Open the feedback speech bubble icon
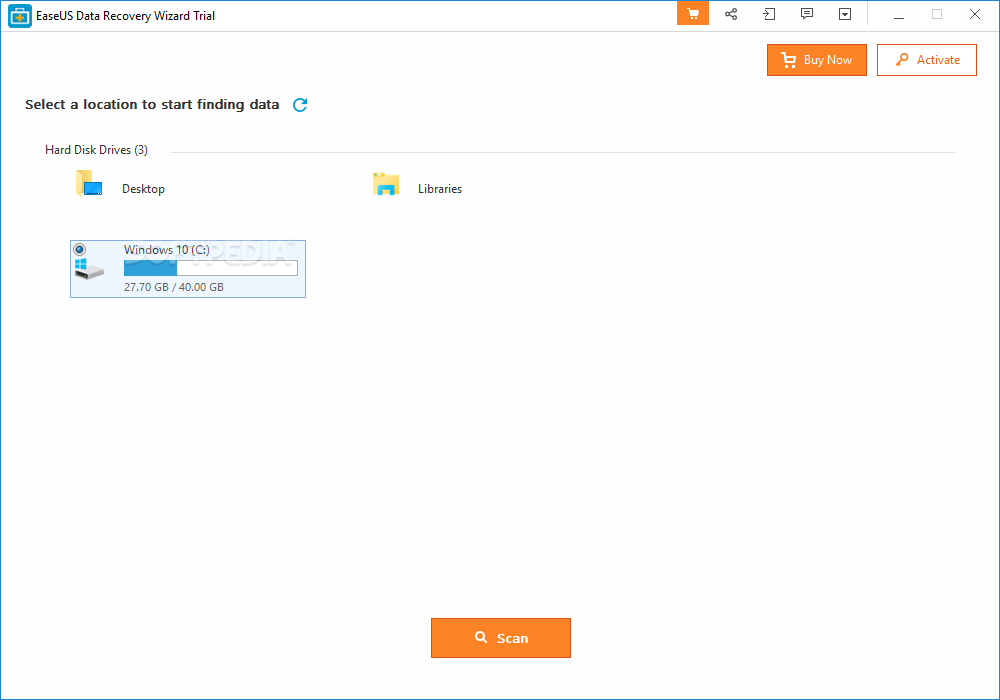Image resolution: width=1000 pixels, height=700 pixels. (x=807, y=14)
